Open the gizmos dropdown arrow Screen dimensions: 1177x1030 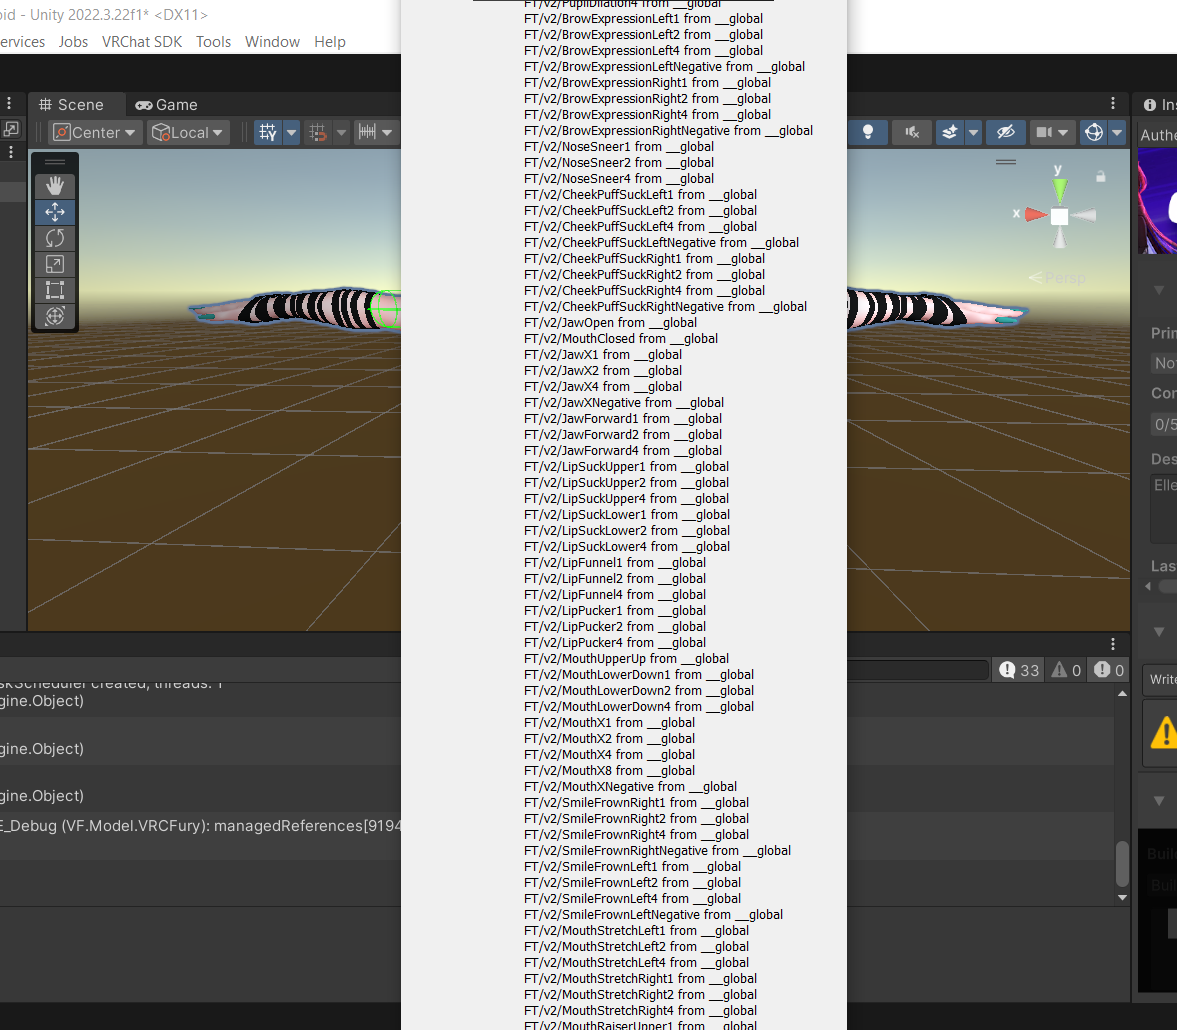1118,133
